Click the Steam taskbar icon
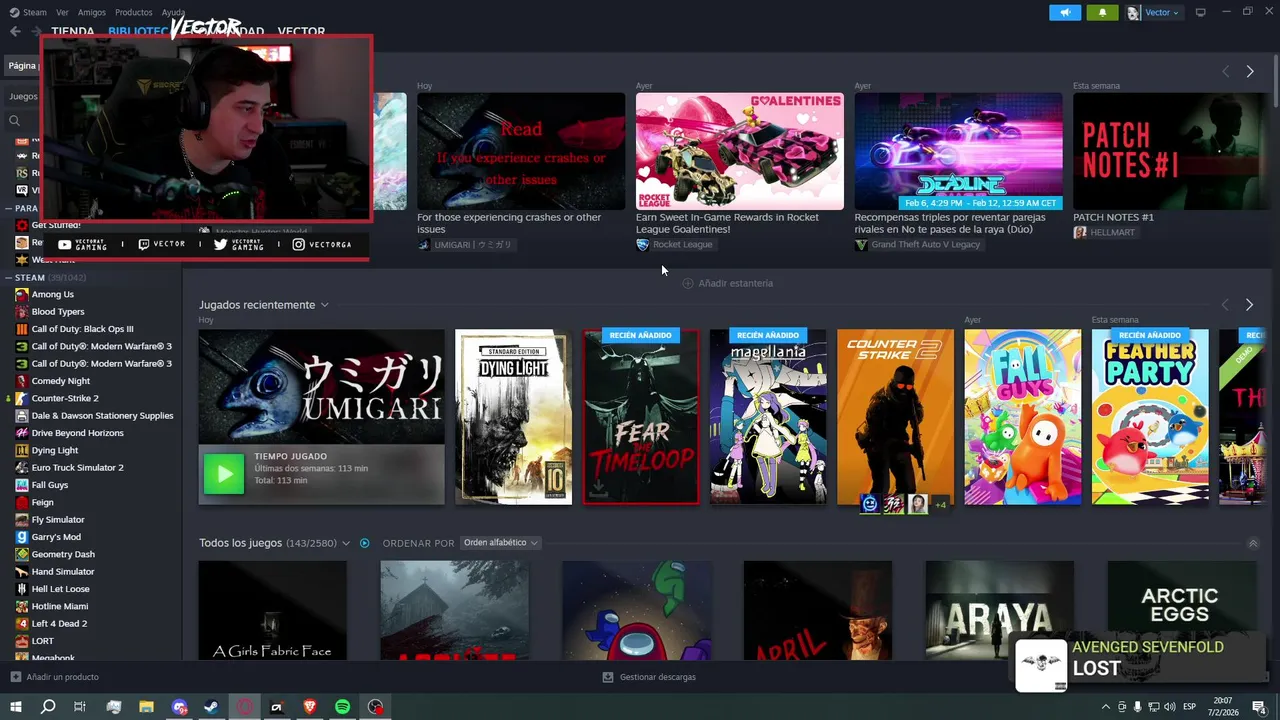Viewport: 1280px width, 720px height. [212, 707]
